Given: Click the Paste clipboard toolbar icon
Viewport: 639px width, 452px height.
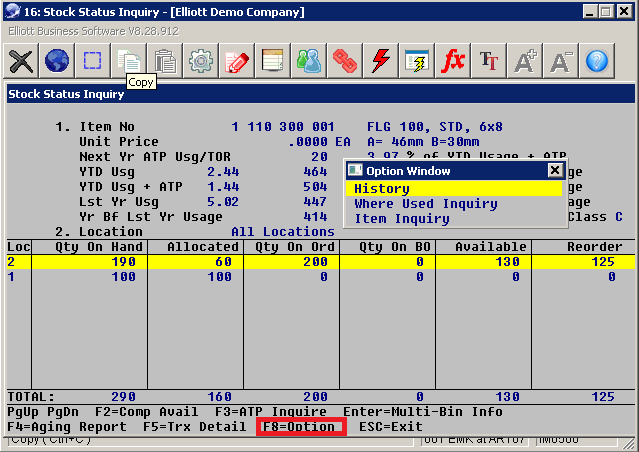Looking at the screenshot, I should click(x=164, y=61).
